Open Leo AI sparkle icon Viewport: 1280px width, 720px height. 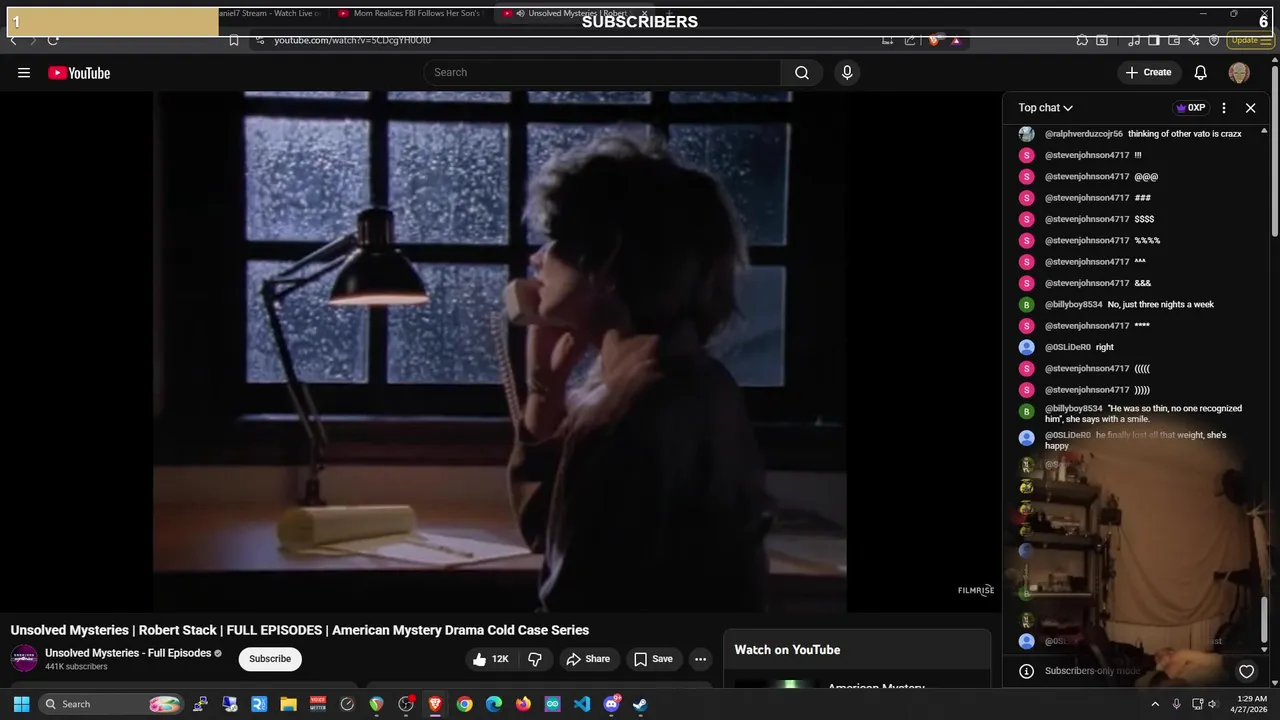pyautogui.click(x=1194, y=40)
